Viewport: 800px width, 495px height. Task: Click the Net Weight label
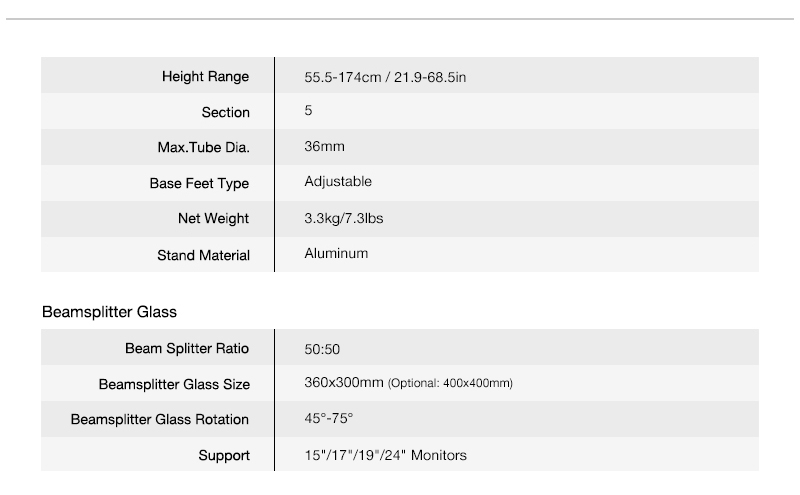tap(213, 219)
